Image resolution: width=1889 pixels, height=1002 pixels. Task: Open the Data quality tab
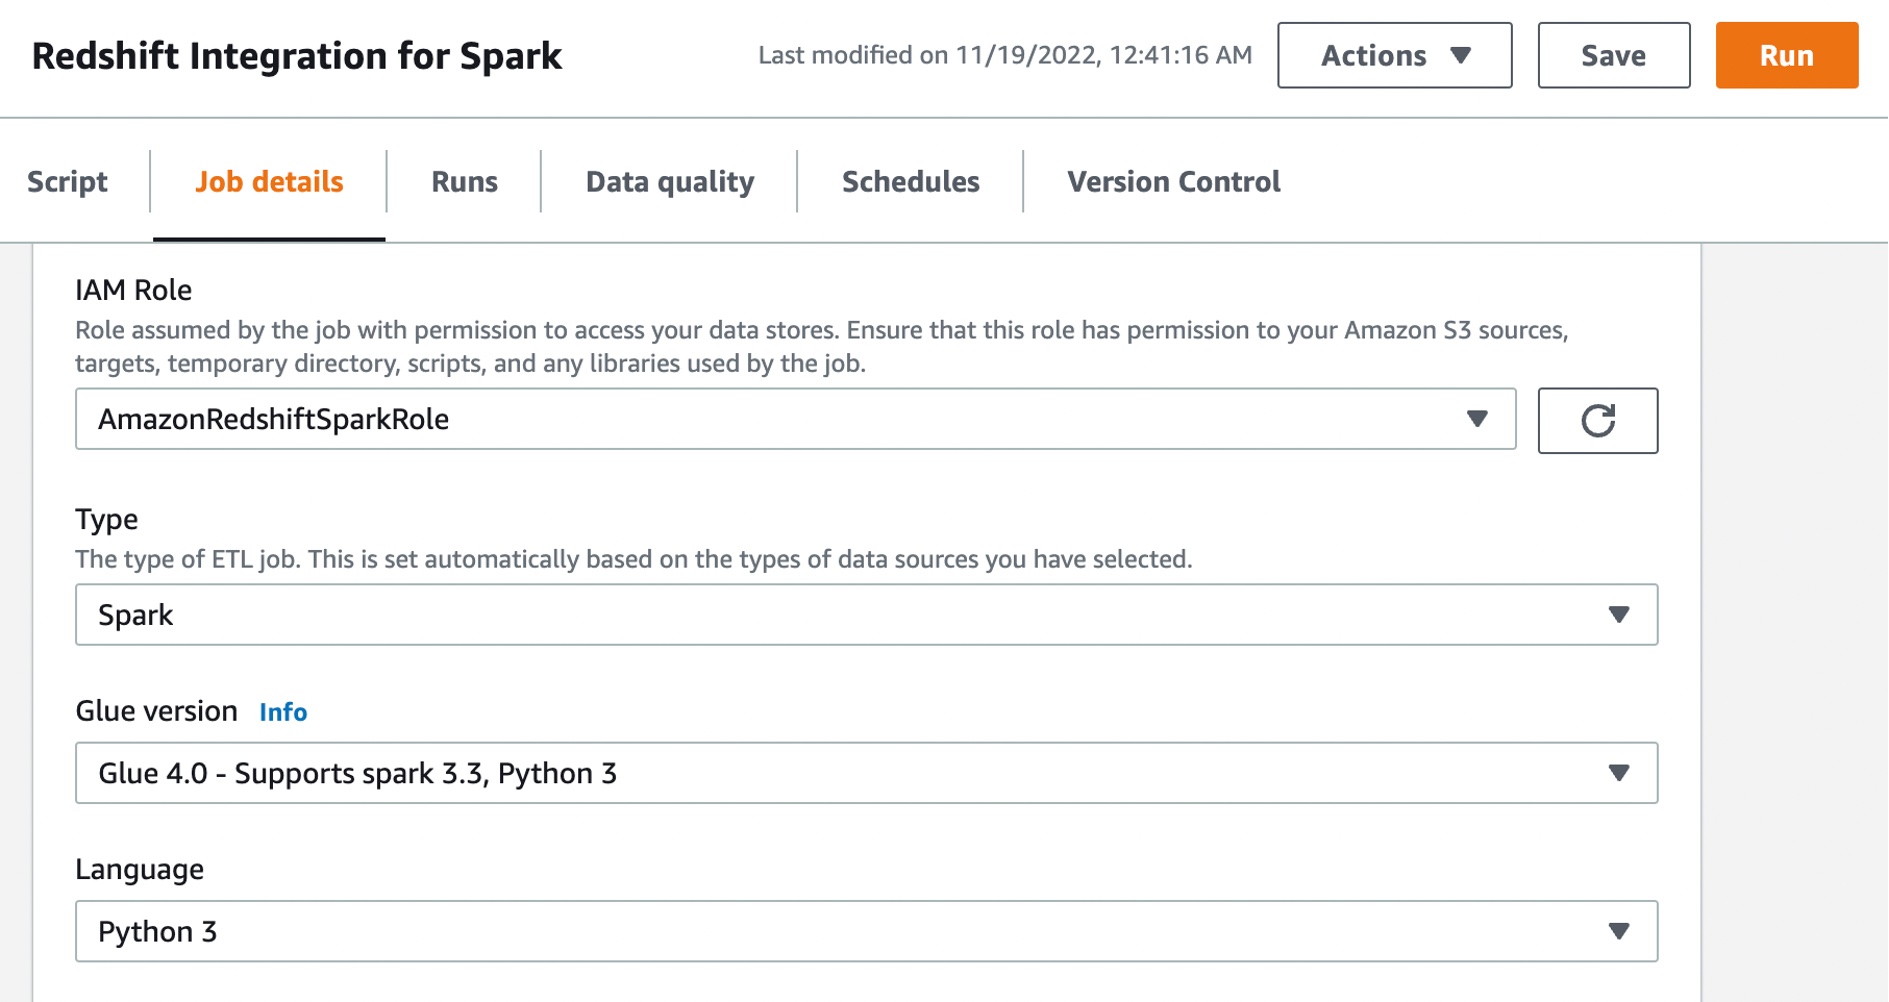point(669,181)
